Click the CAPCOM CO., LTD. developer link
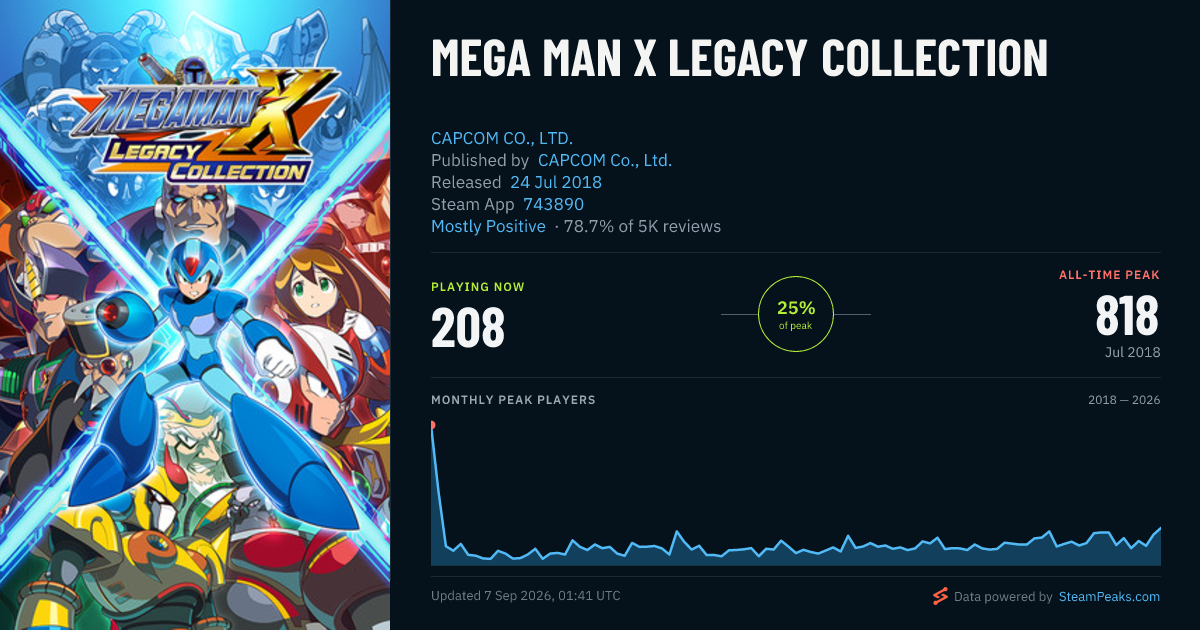Screen dimensions: 1200x630 point(502,138)
